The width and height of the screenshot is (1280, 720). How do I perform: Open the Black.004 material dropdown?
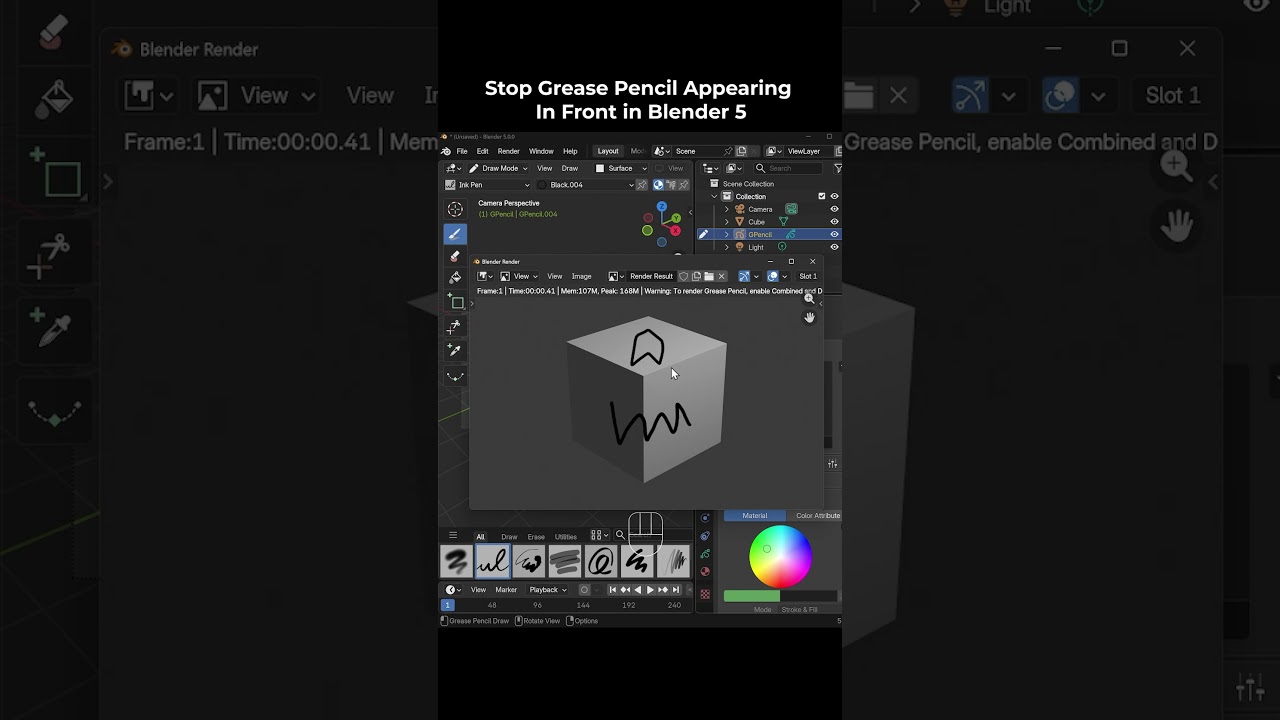click(x=585, y=185)
